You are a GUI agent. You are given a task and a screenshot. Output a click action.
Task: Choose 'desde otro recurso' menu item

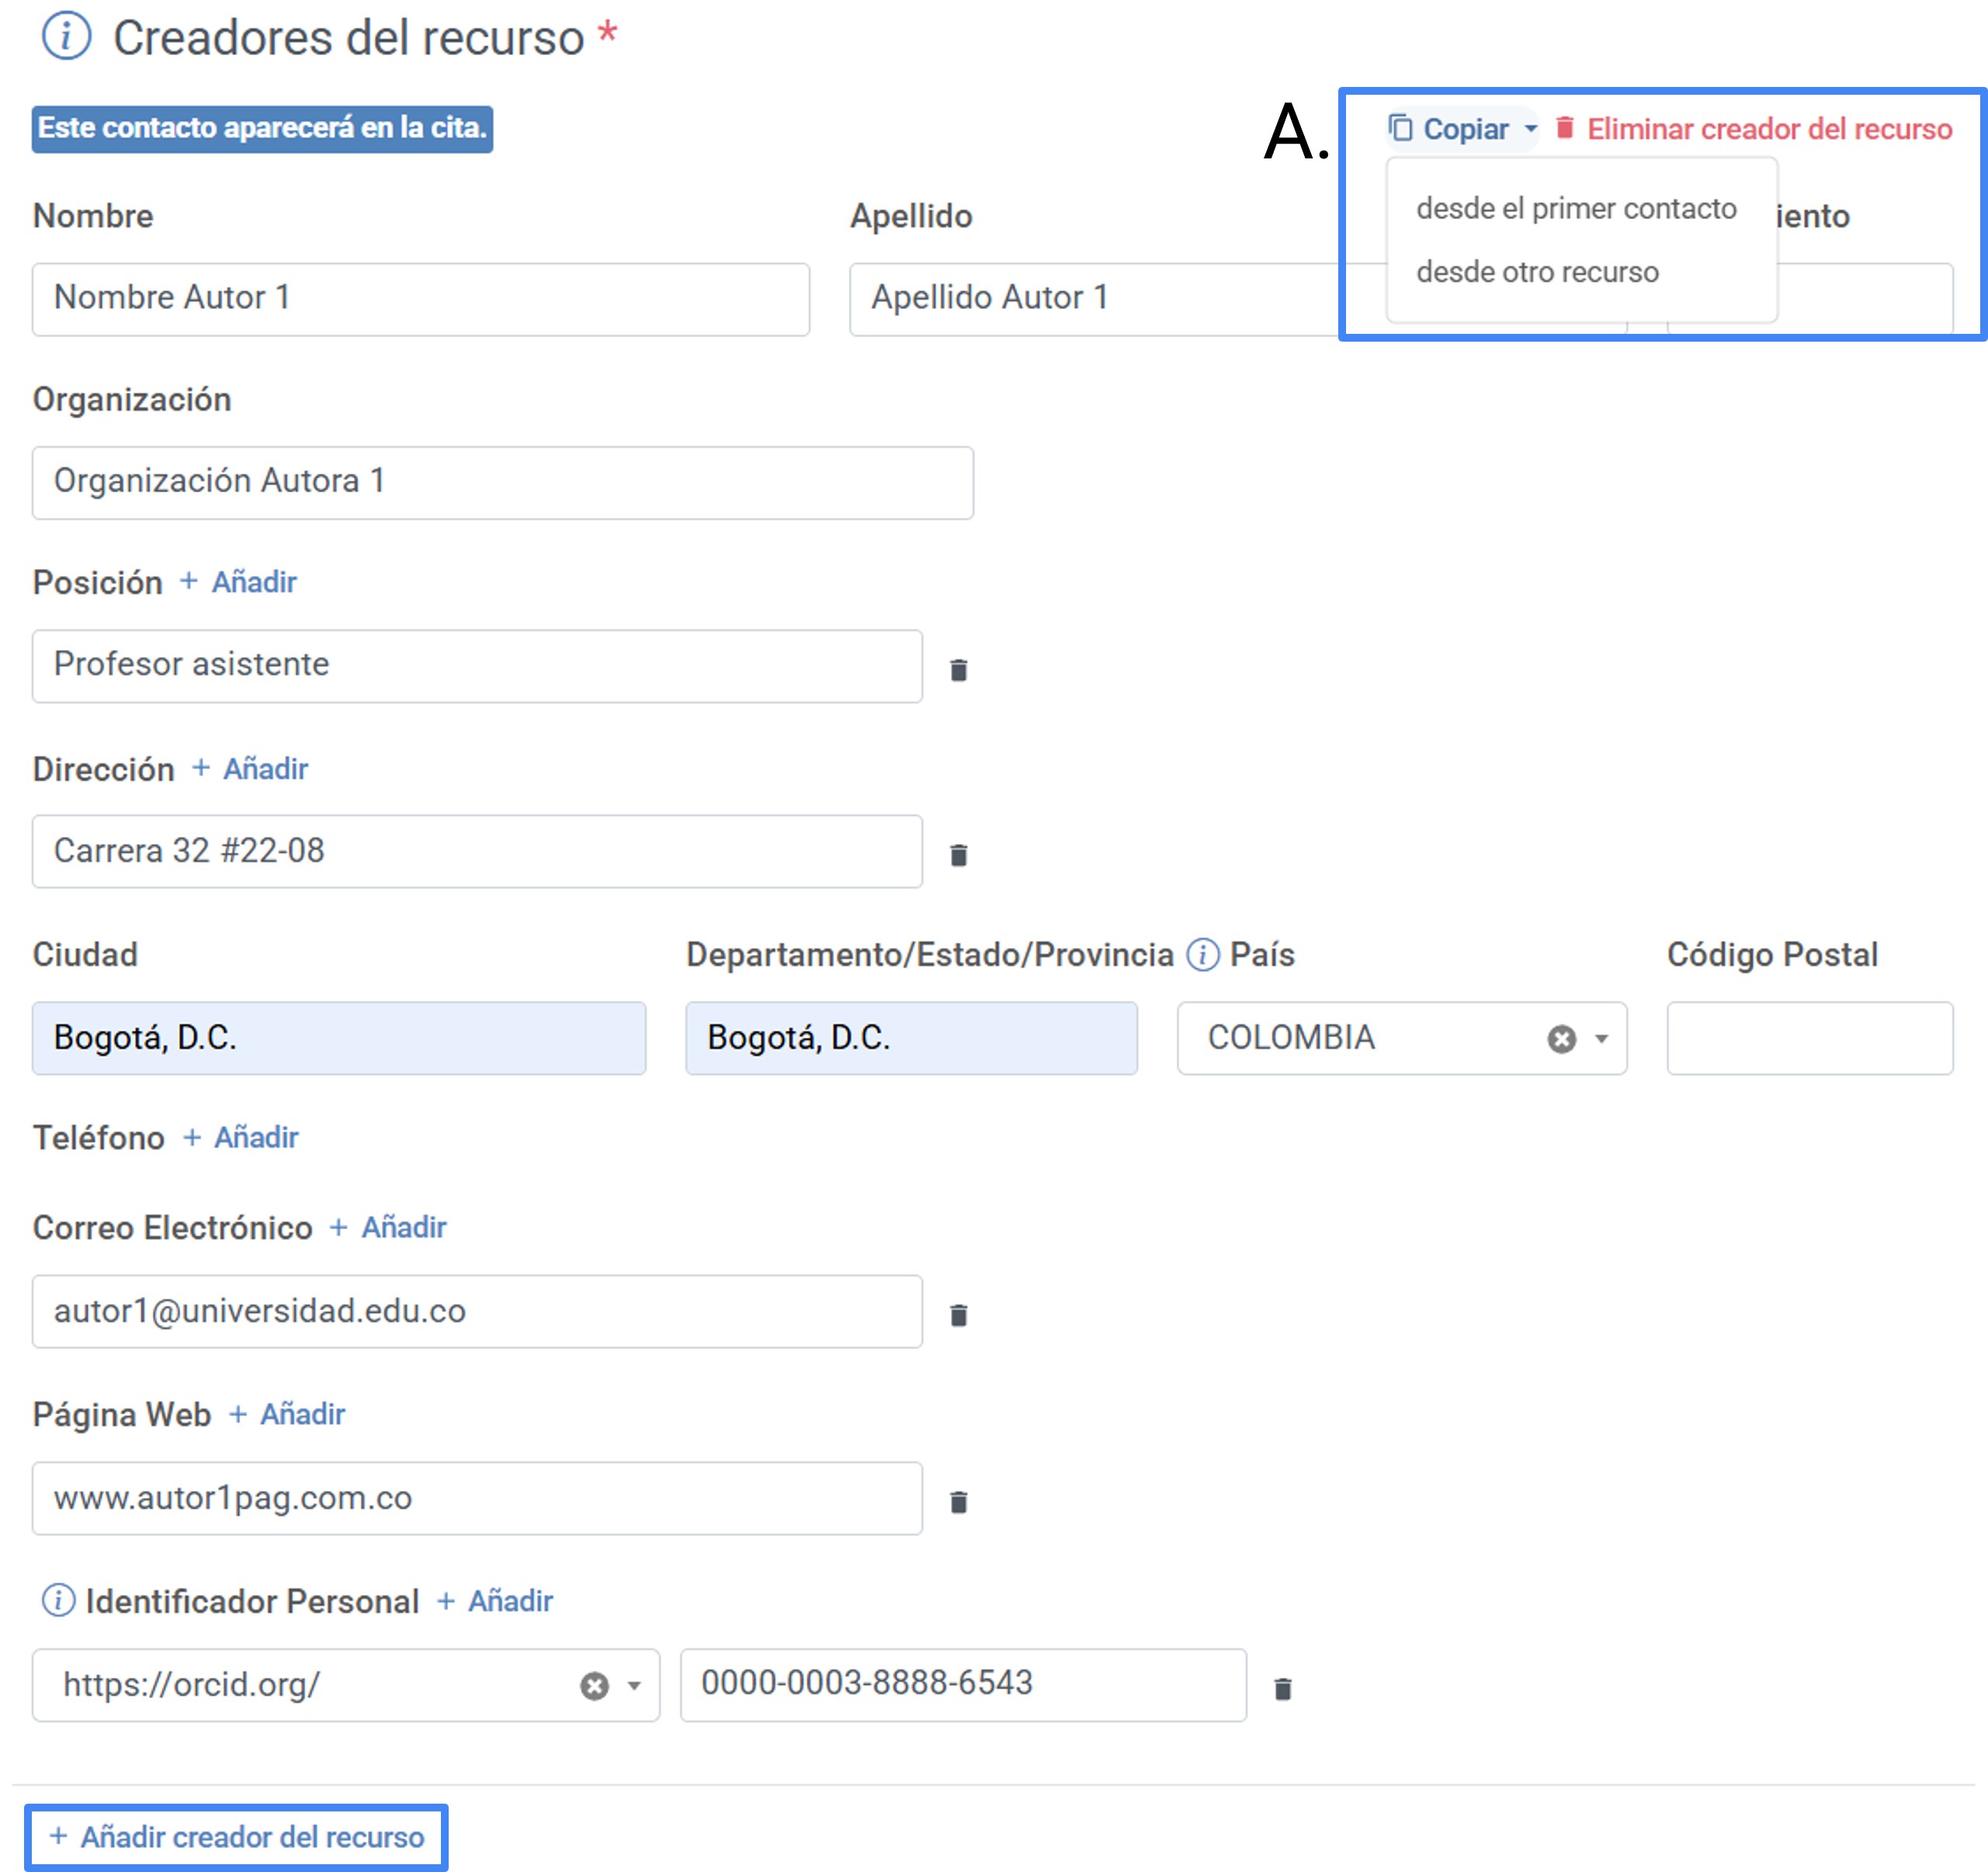[1537, 272]
